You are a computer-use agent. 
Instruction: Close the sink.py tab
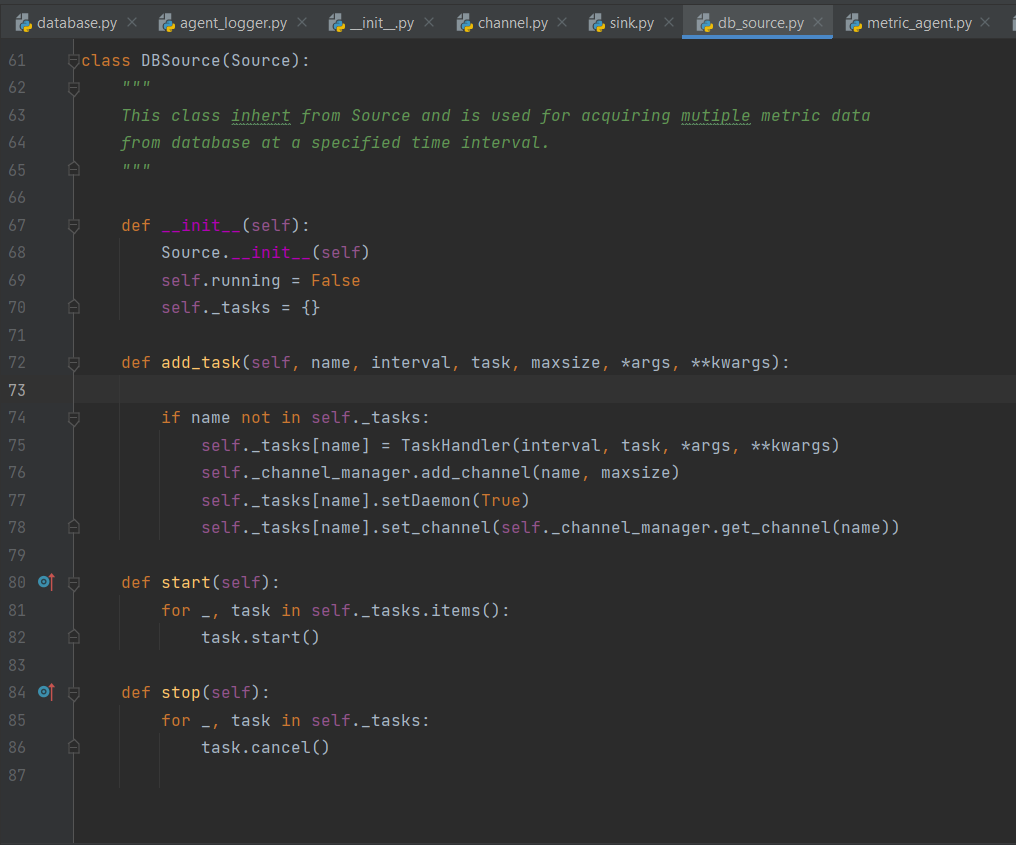[x=669, y=23]
